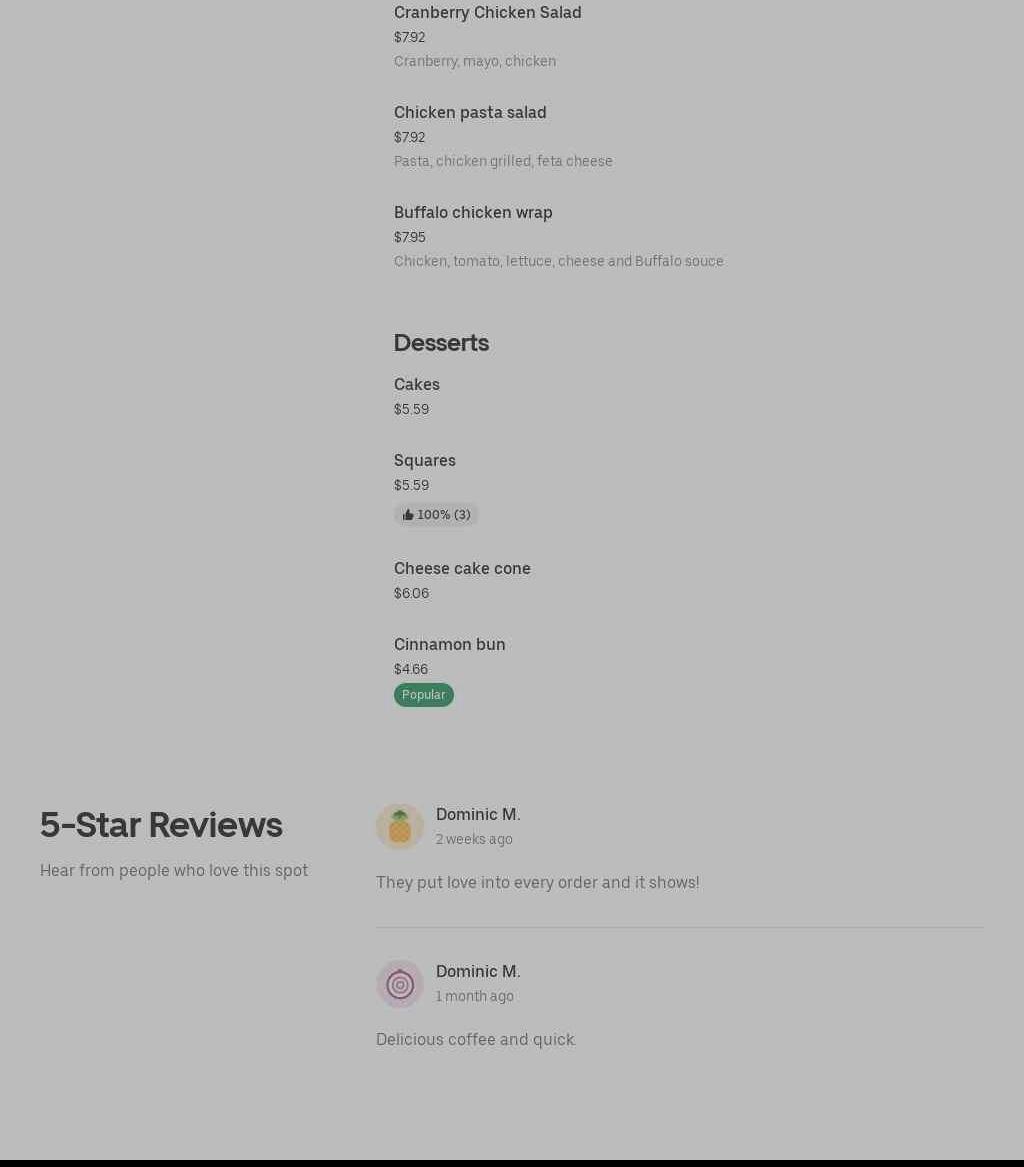The height and width of the screenshot is (1167, 1024).
Task: Open the Cranberry Chicken Salad item
Action: tap(487, 12)
